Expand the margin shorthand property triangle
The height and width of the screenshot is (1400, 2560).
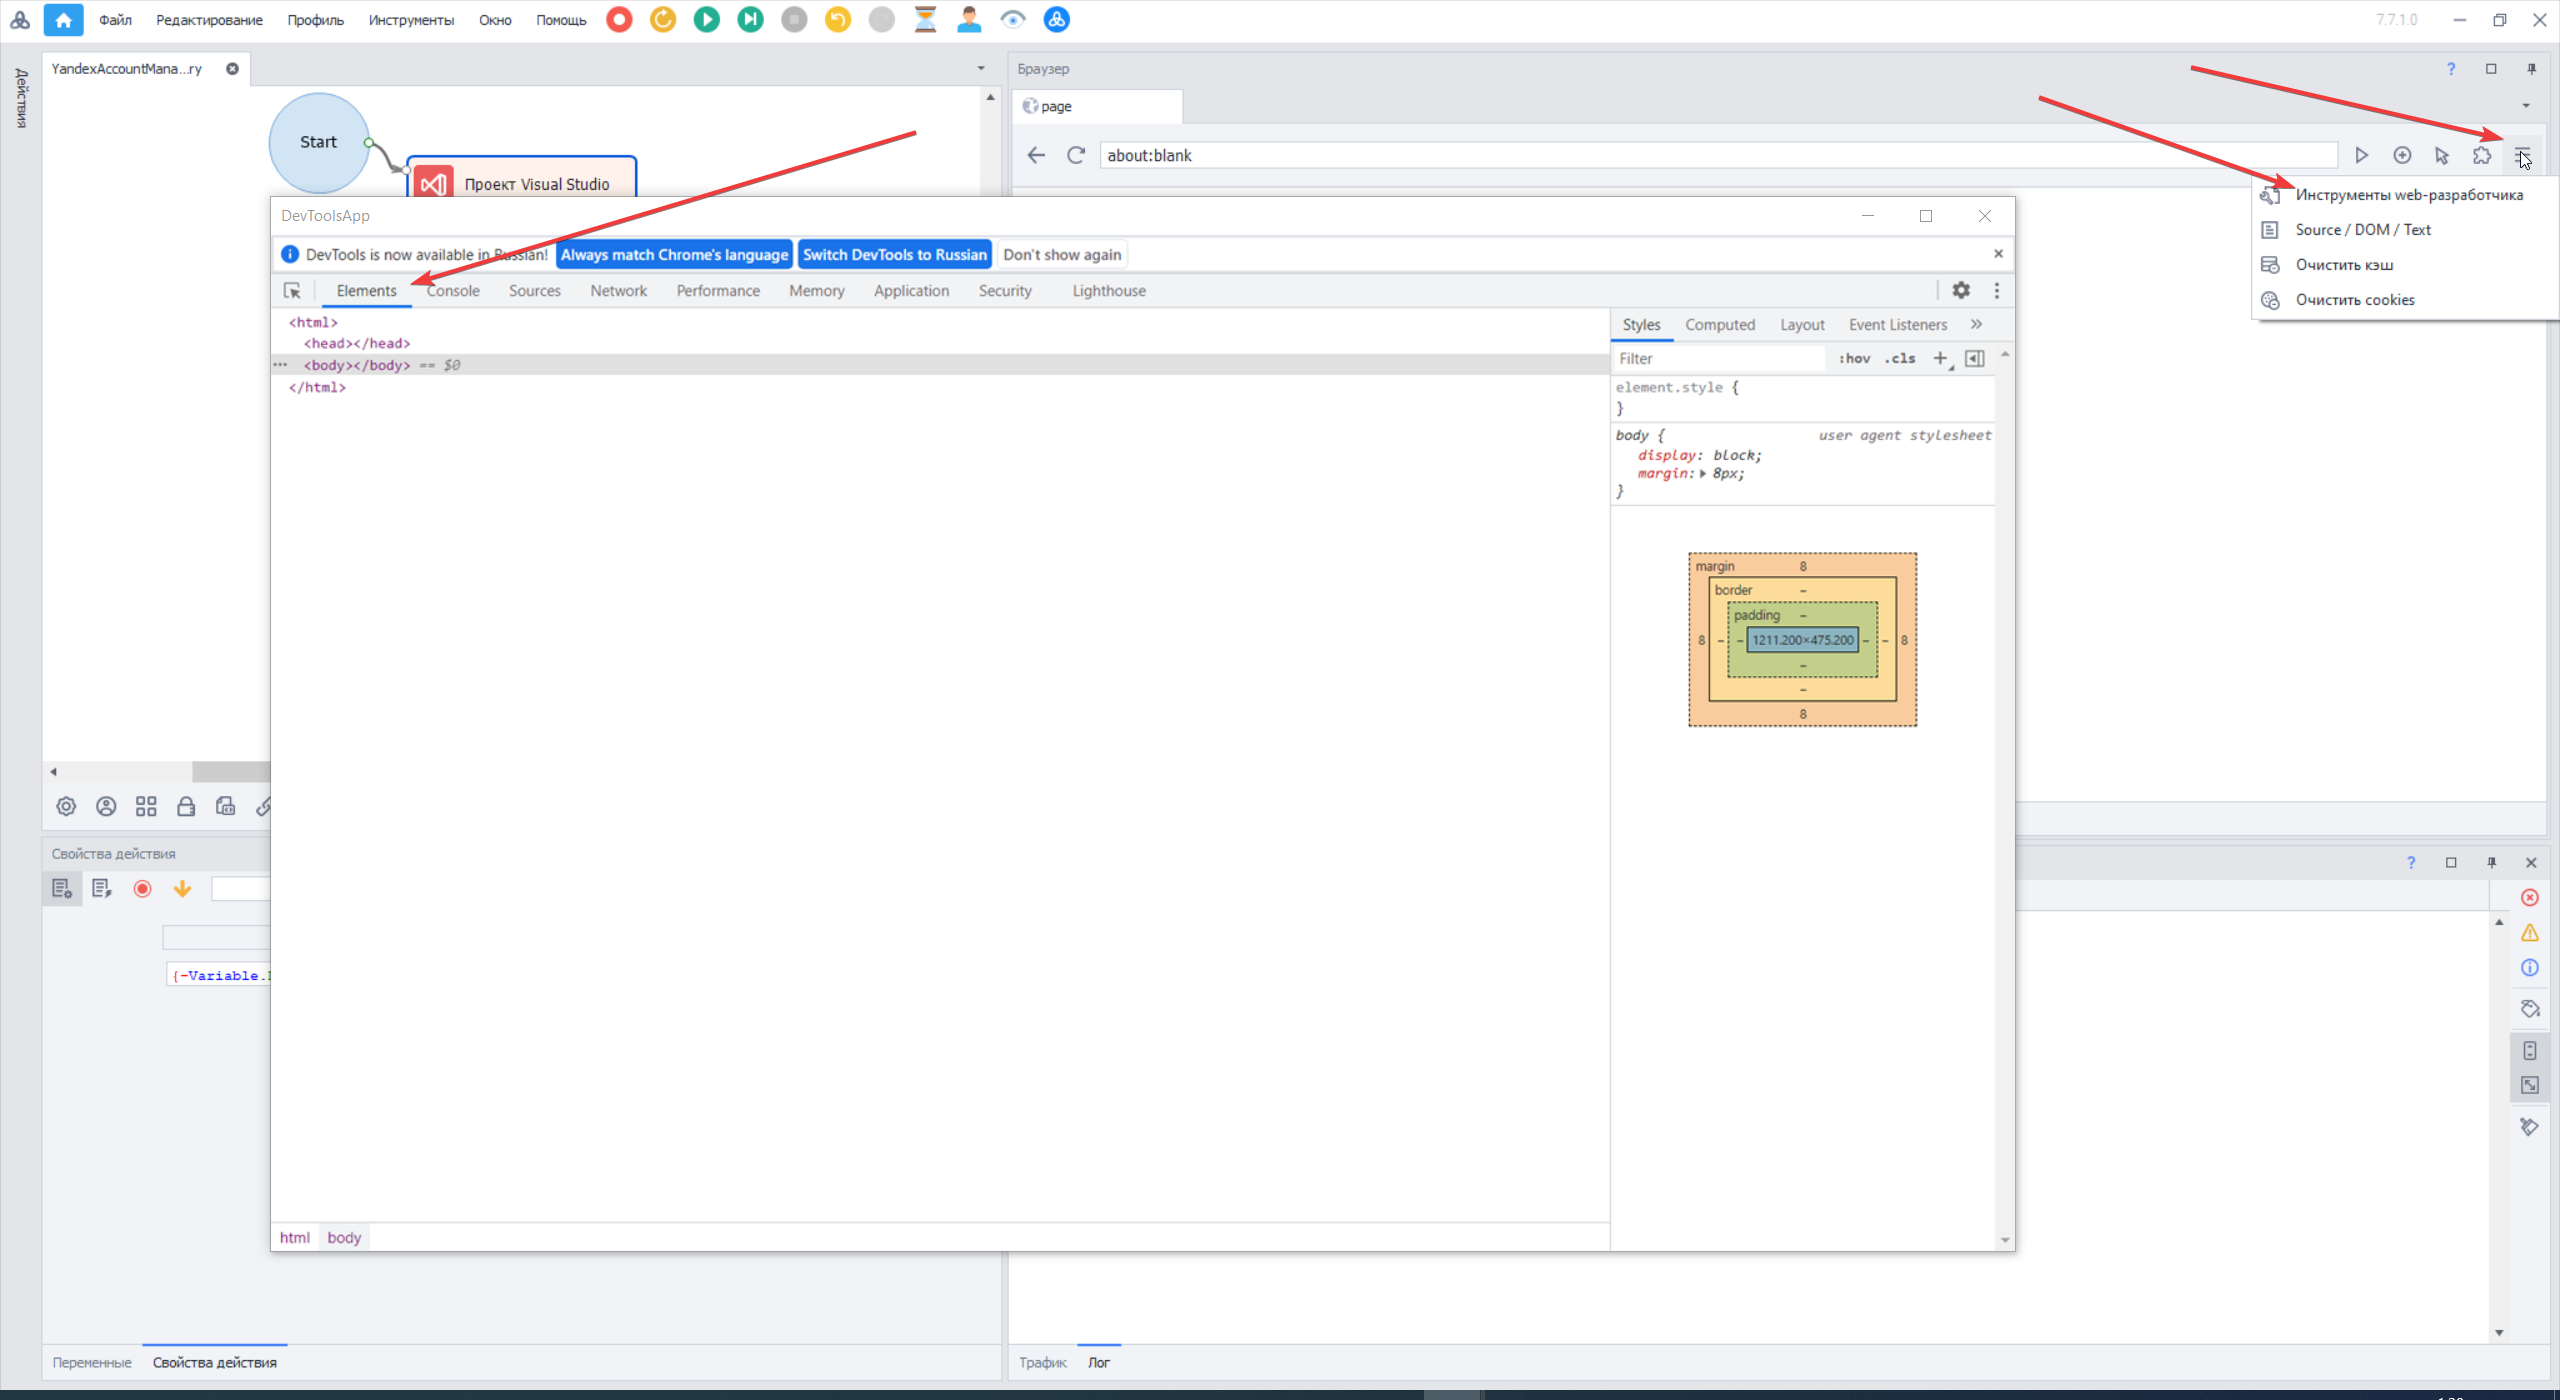click(1703, 474)
